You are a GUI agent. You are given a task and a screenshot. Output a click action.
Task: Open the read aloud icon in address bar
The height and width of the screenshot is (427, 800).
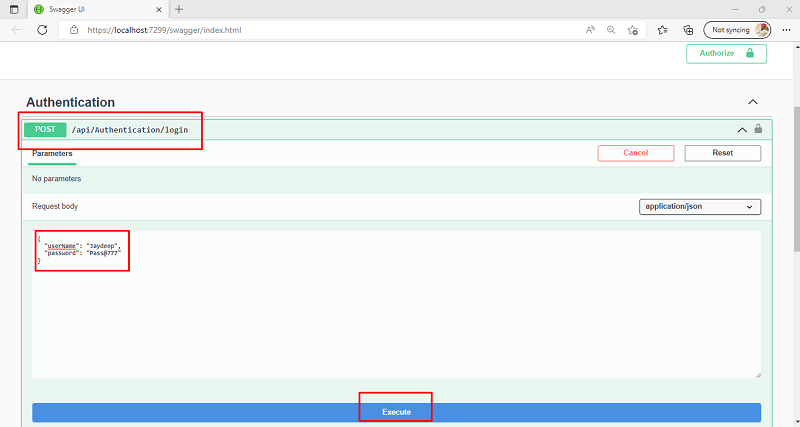[591, 30]
